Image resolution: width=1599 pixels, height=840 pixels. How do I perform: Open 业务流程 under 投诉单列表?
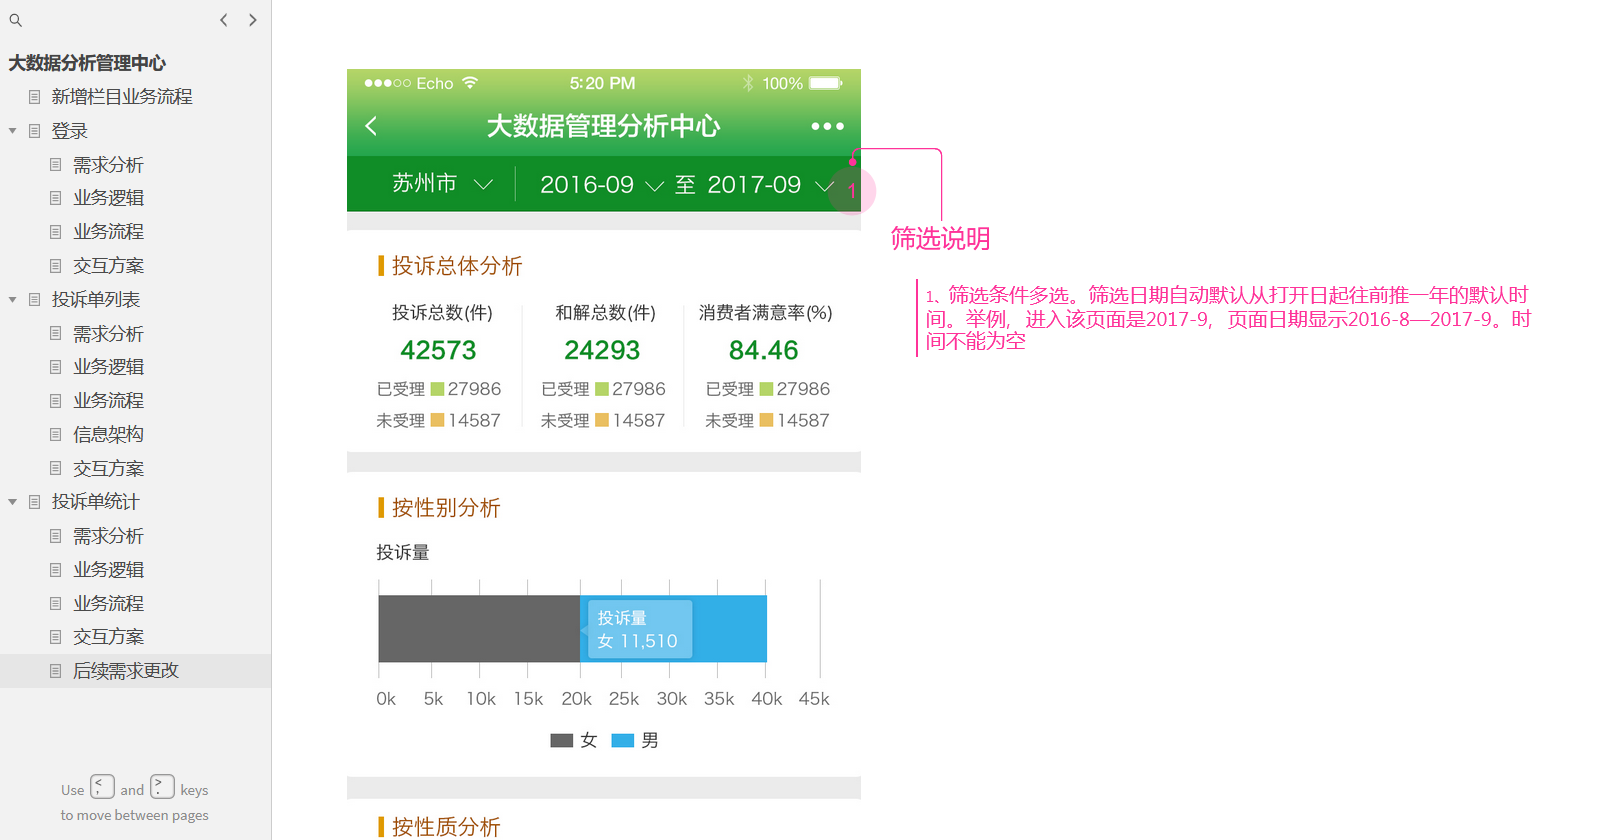(108, 401)
